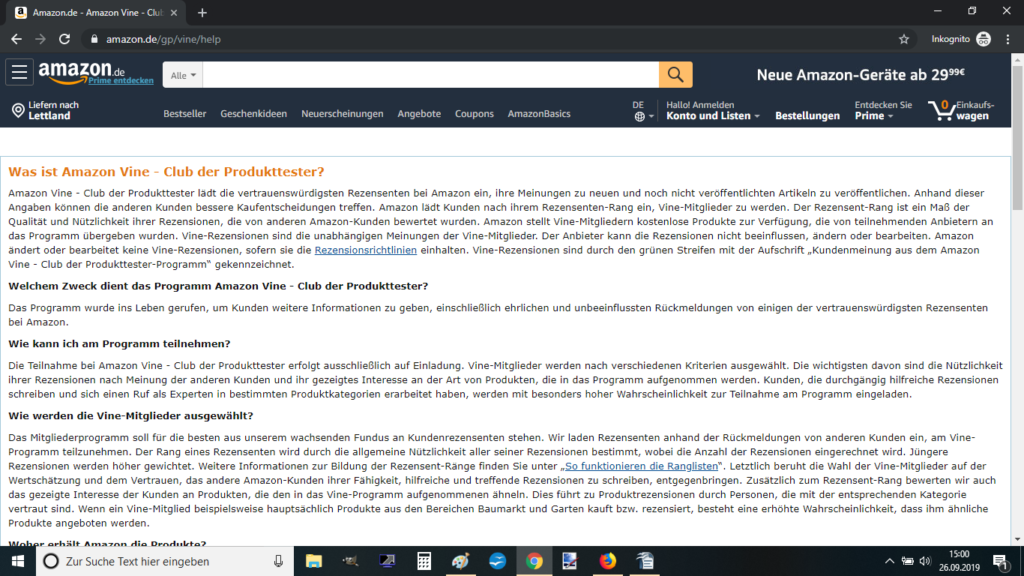This screenshot has height=576, width=1024.
Task: Open the Bestellungen orders link
Action: (x=807, y=116)
